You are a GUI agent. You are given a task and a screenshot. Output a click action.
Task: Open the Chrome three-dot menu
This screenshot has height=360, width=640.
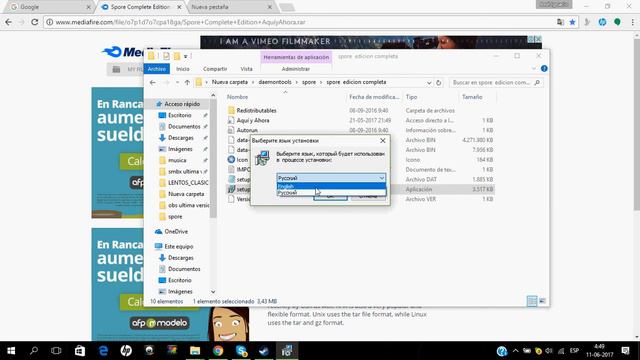pyautogui.click(x=633, y=22)
